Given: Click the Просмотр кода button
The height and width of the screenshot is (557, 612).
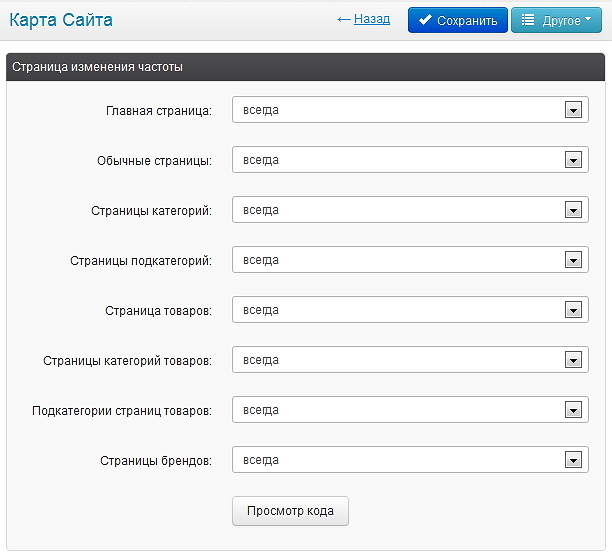Looking at the screenshot, I should (x=290, y=511).
